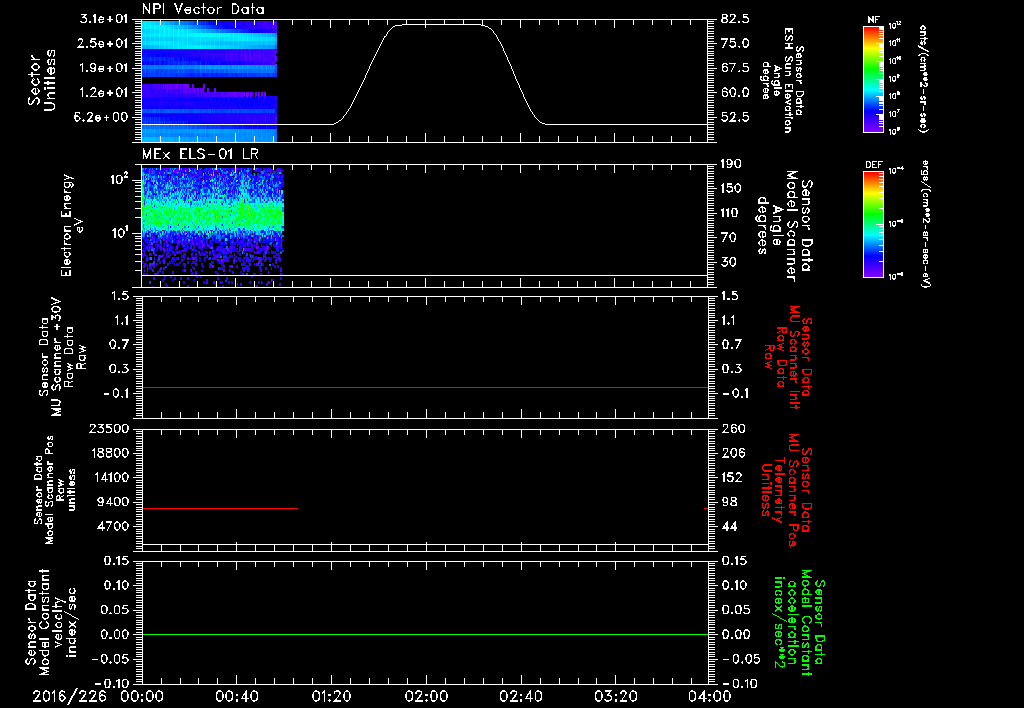The width and height of the screenshot is (1024, 708).
Task: Click the white sun elevation curve plateau
Action: [441, 25]
